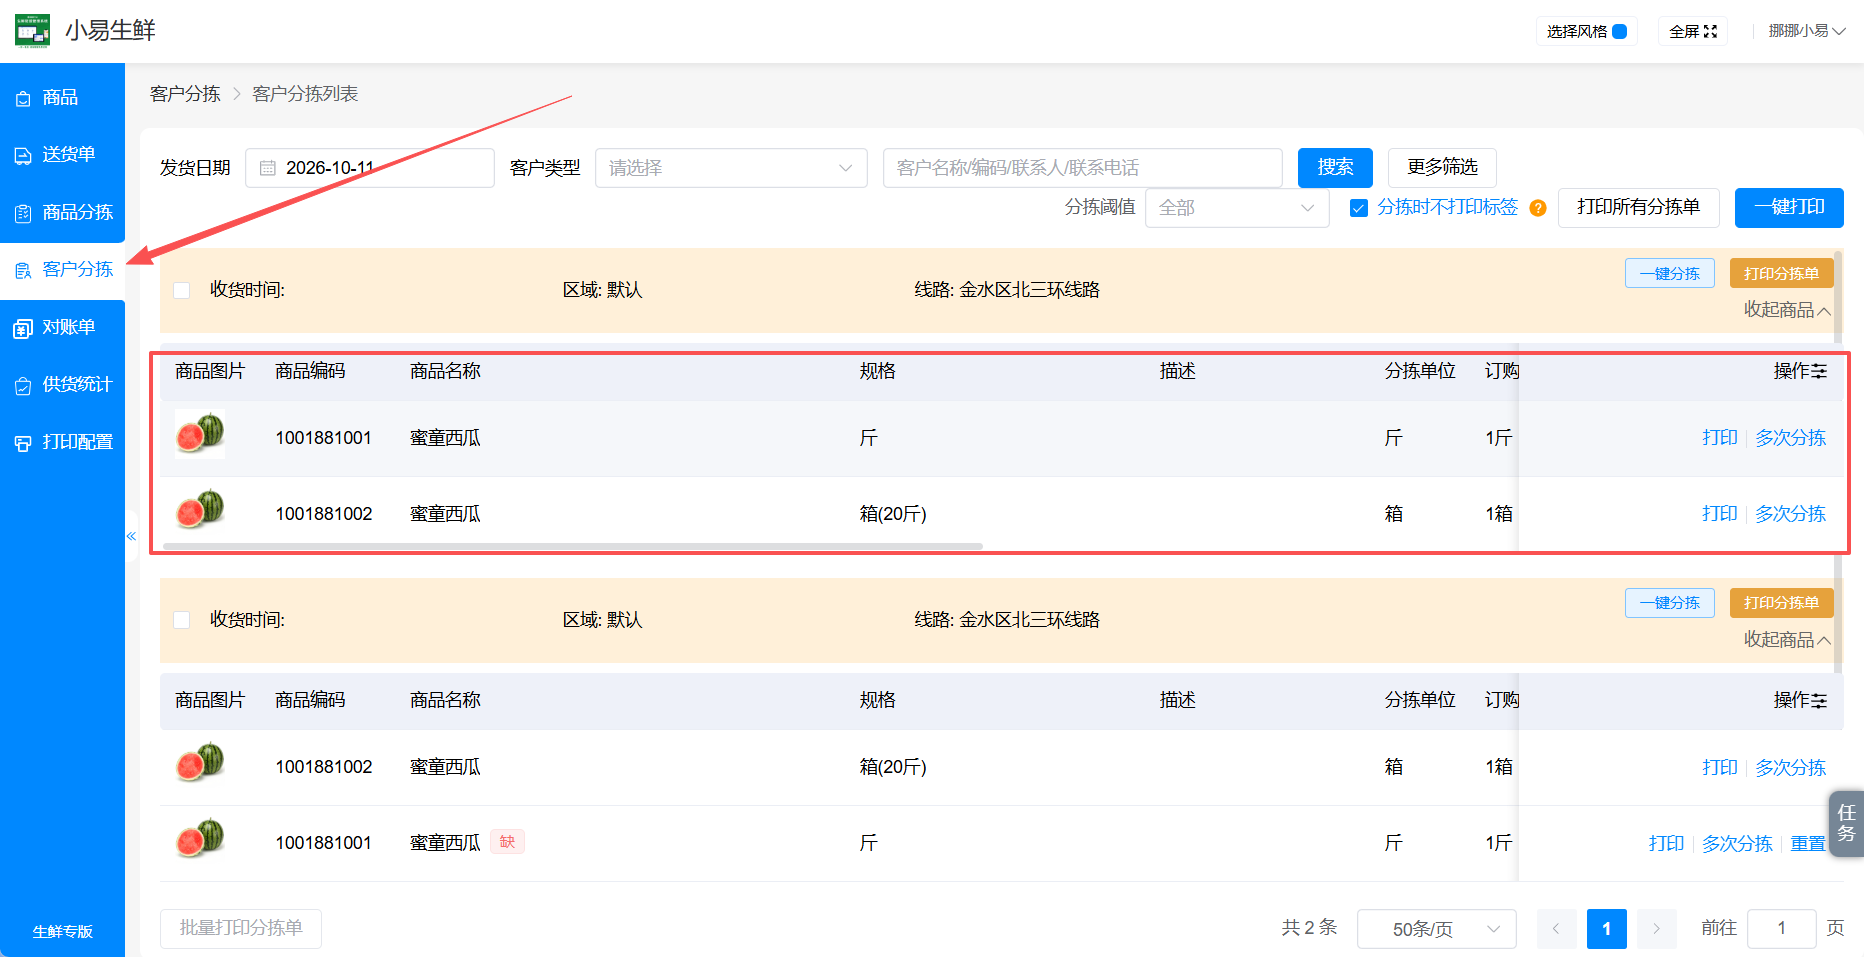This screenshot has height=957, width=1864.
Task: Open the 任务 floating task tab
Action: coord(1847,823)
